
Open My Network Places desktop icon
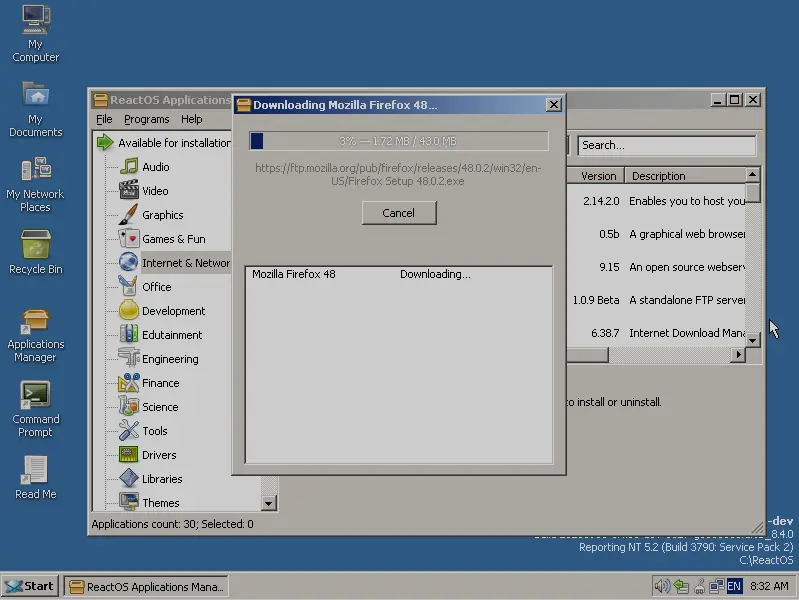point(35,185)
